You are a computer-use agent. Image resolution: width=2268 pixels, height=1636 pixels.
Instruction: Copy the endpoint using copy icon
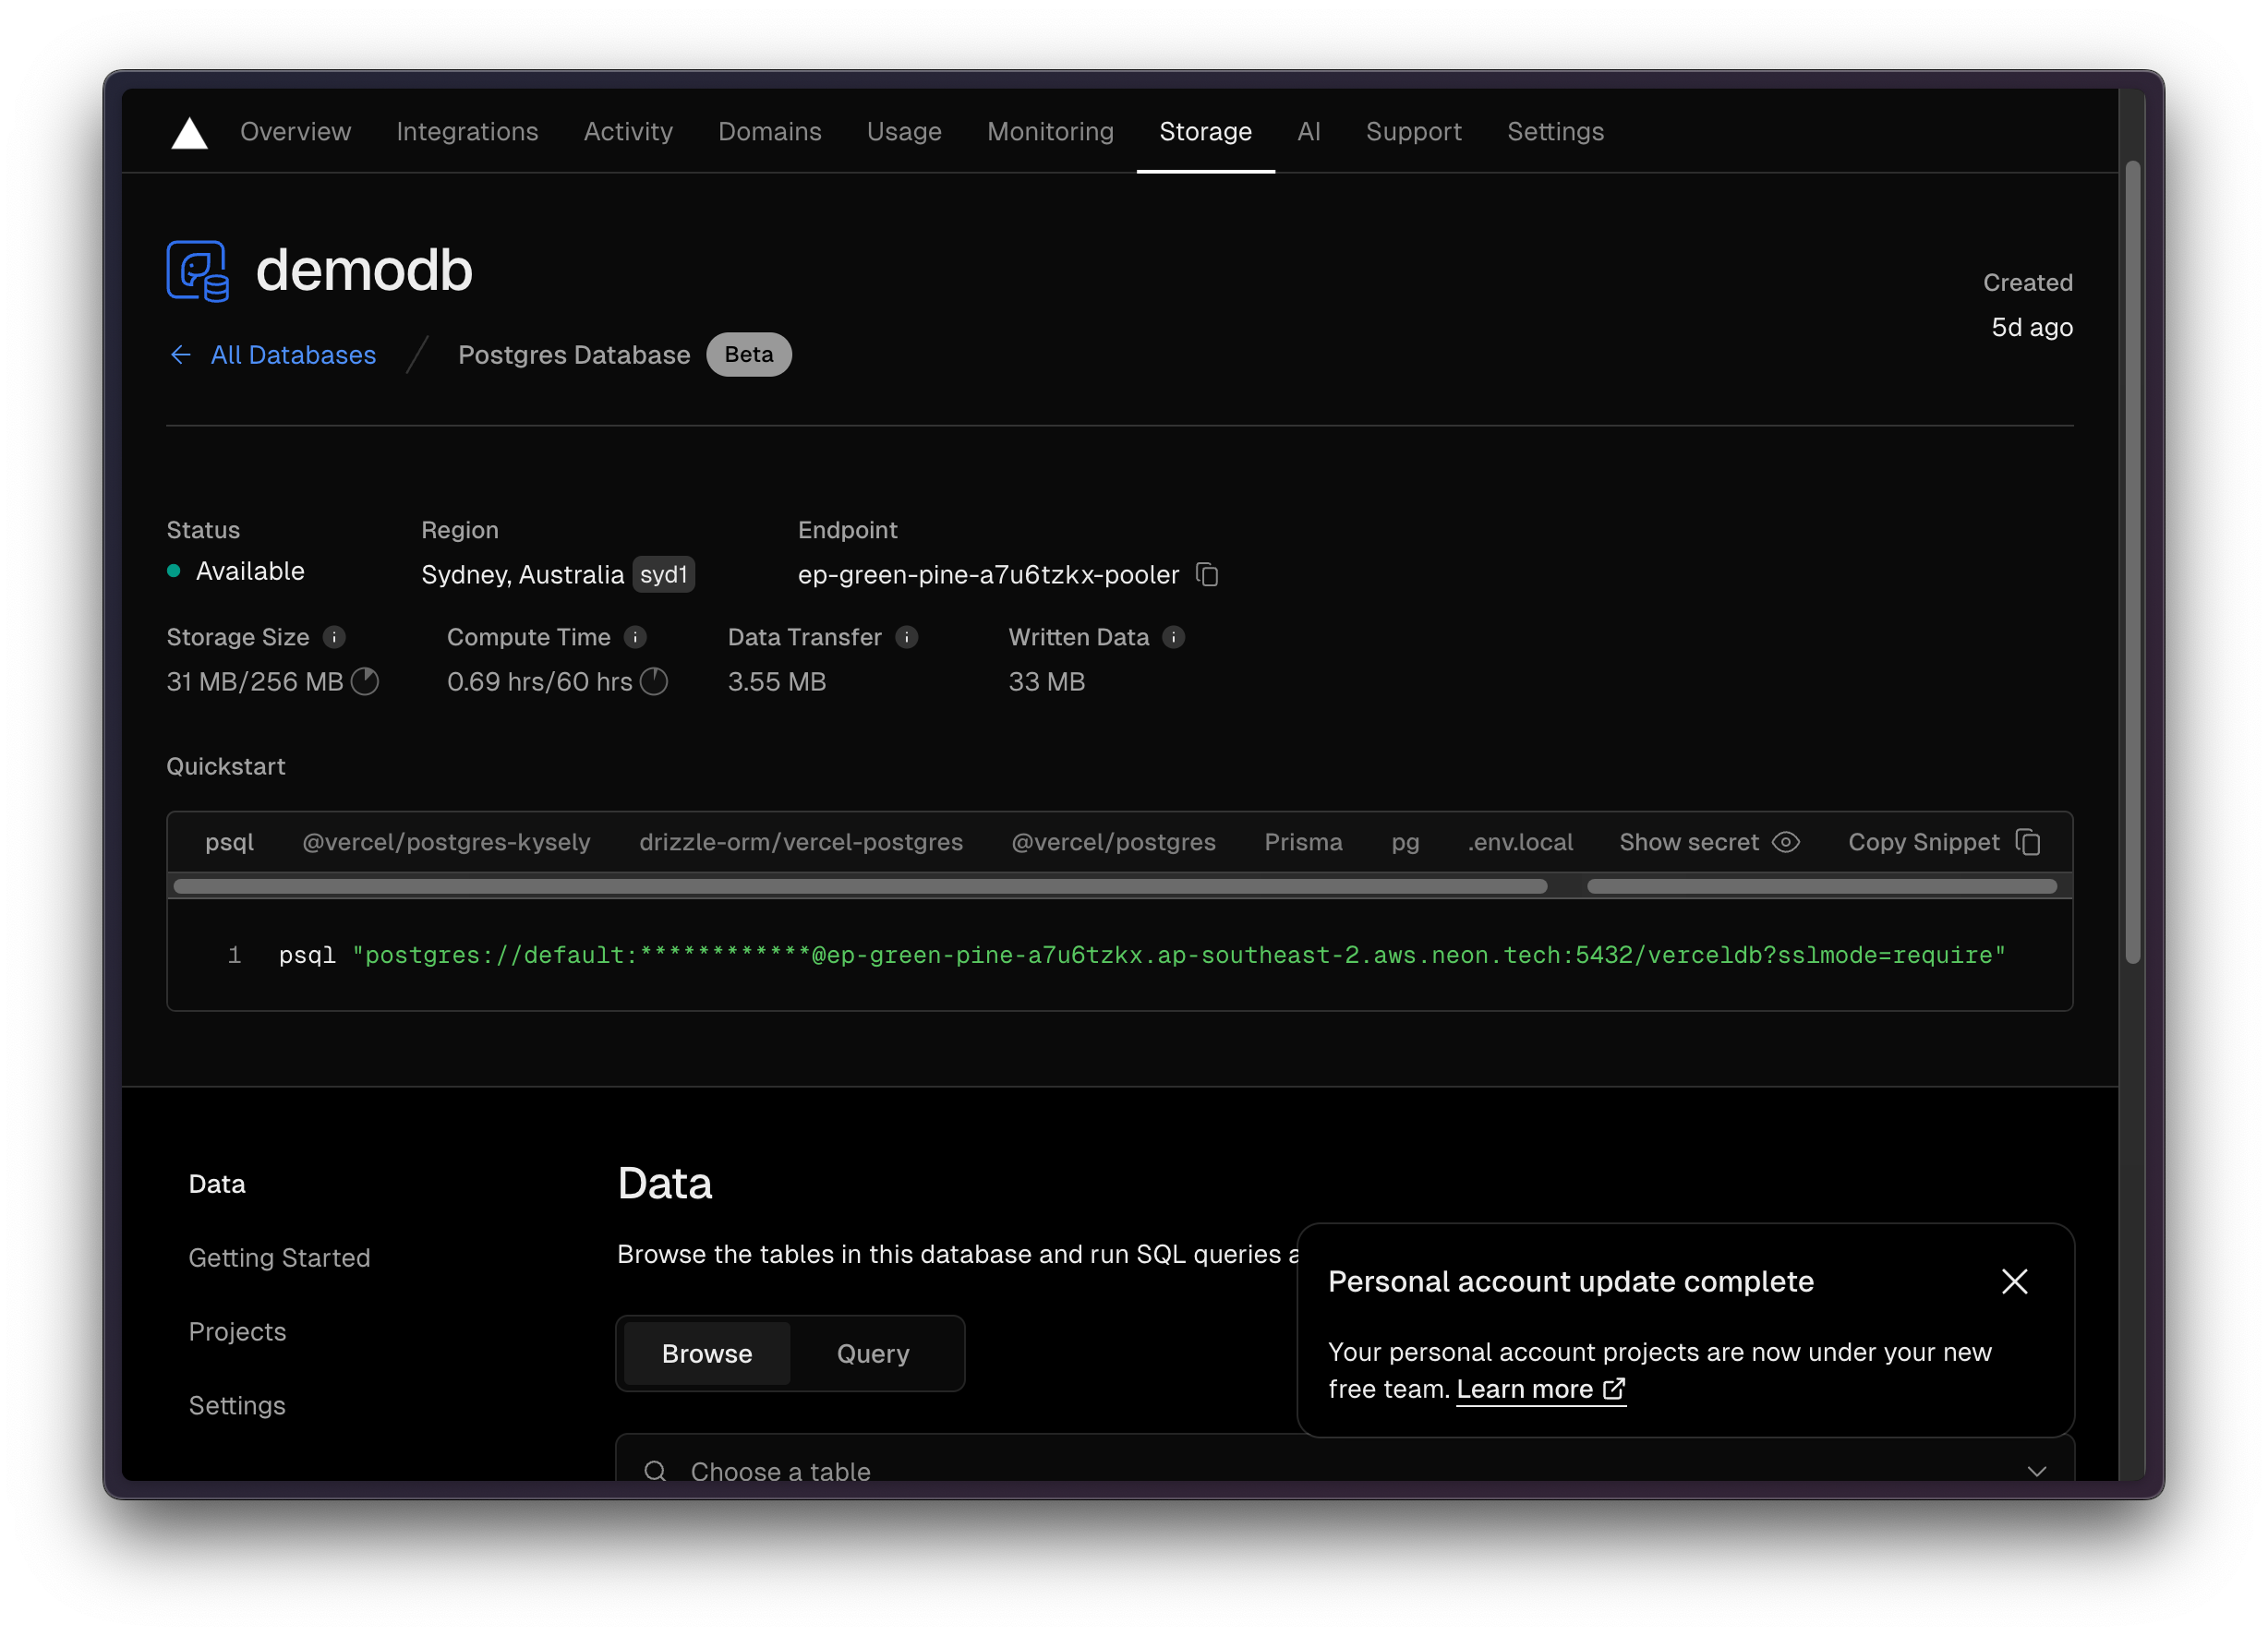click(1207, 575)
